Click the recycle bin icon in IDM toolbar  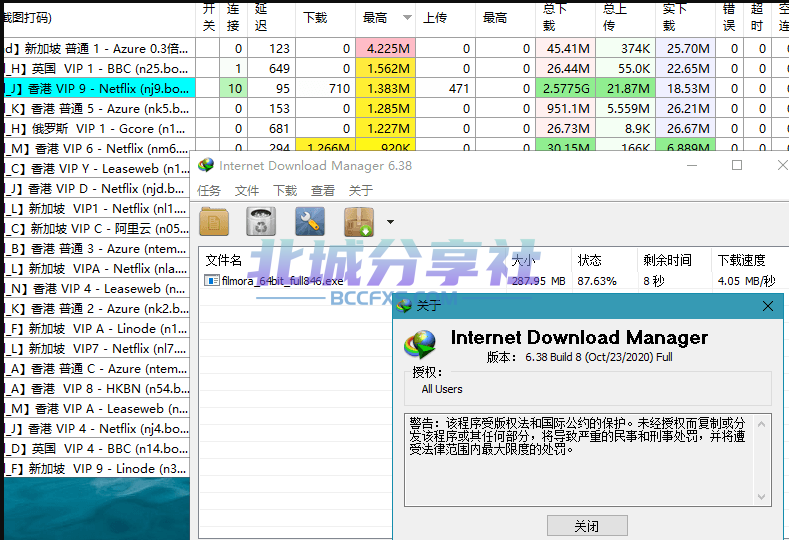pyautogui.click(x=261, y=221)
